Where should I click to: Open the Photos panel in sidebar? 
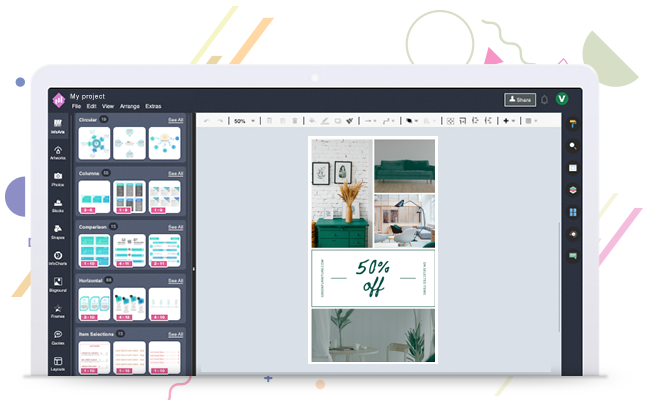tap(58, 177)
